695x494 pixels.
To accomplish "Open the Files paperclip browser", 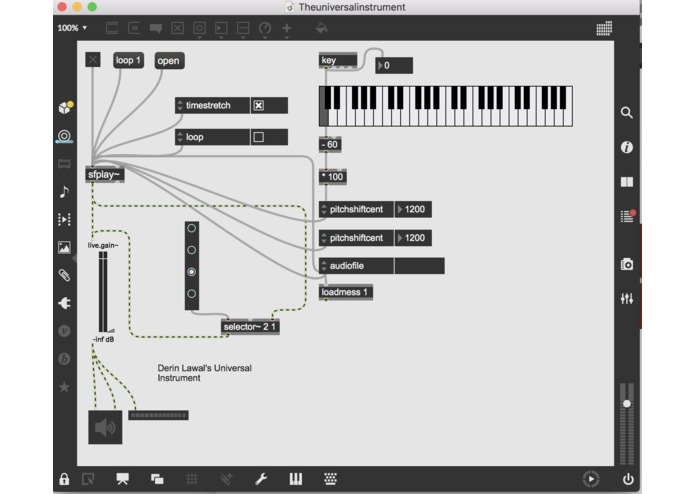I will [64, 275].
